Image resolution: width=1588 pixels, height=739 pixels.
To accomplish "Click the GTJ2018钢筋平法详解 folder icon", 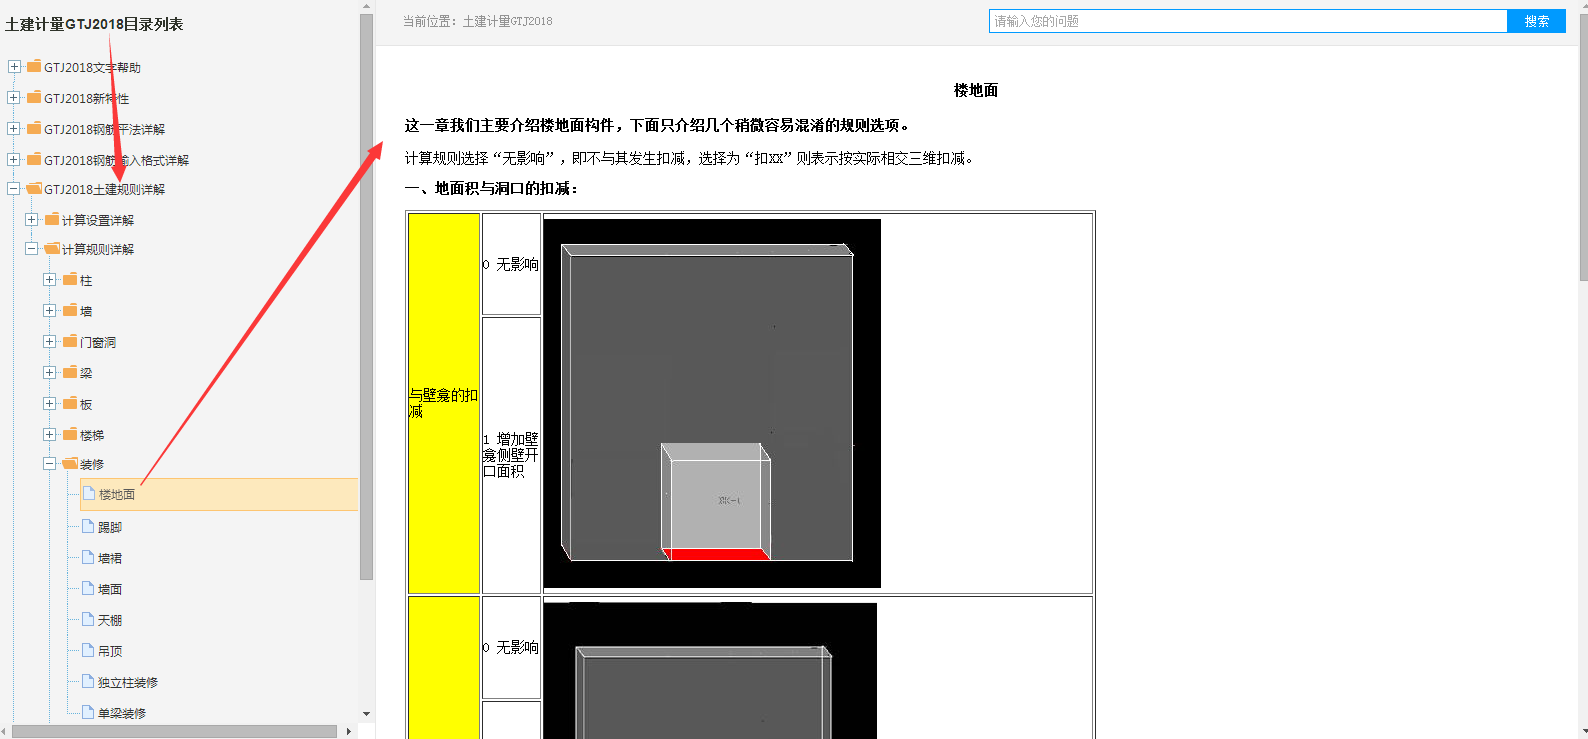I will pyautogui.click(x=34, y=129).
